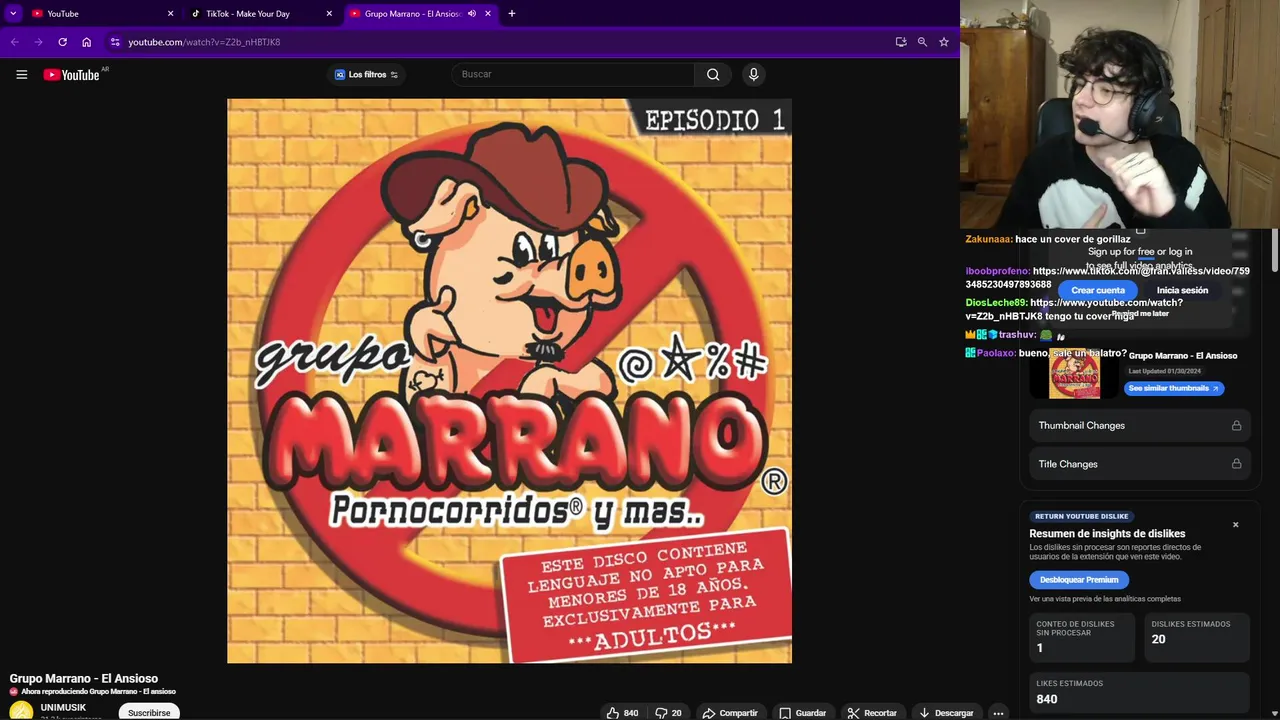Start voice search with microphone icon

click(754, 74)
